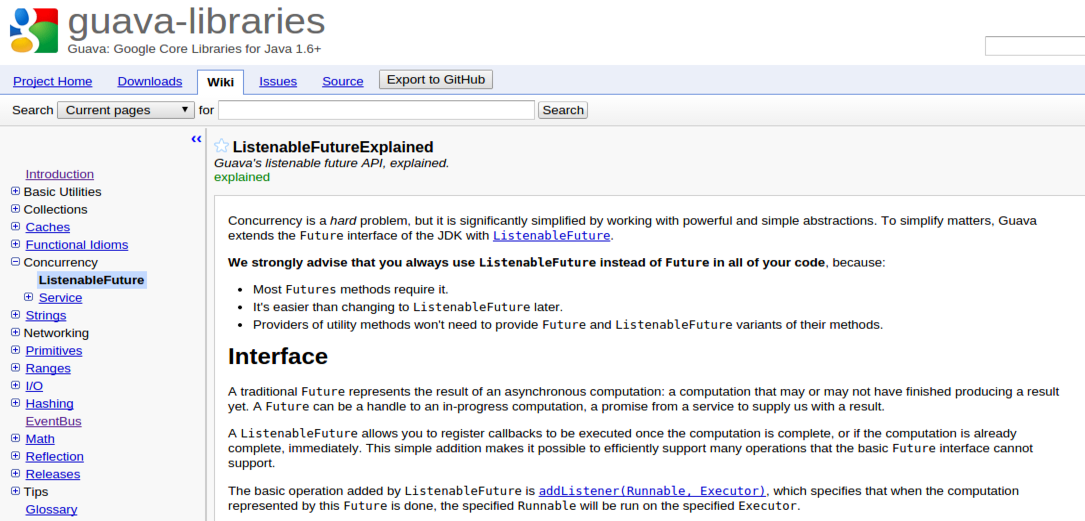Expand the Collections tree node
This screenshot has height=521, width=1085.
15,209
